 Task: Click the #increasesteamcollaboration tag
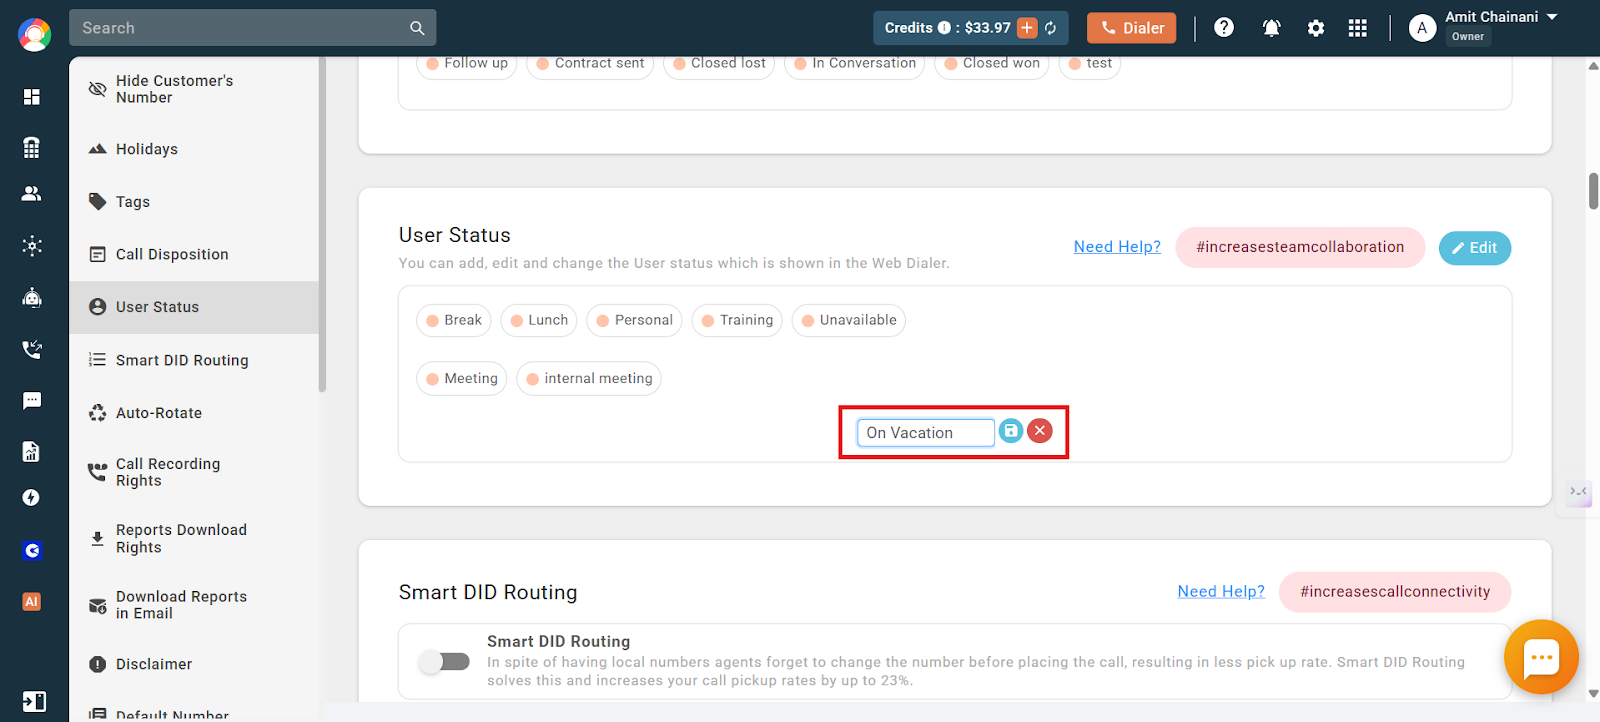coord(1300,247)
